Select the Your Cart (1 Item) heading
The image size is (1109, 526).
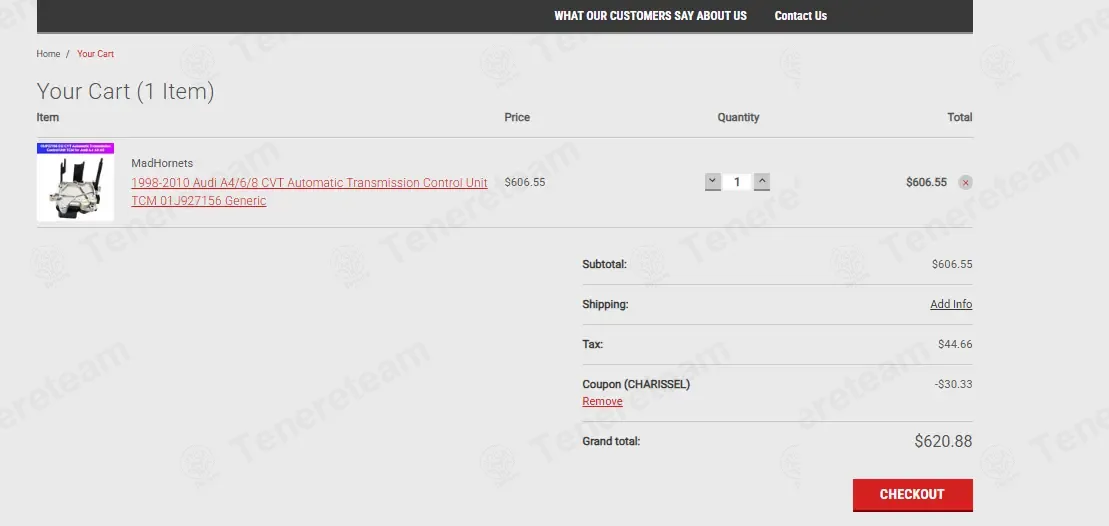[x=125, y=91]
